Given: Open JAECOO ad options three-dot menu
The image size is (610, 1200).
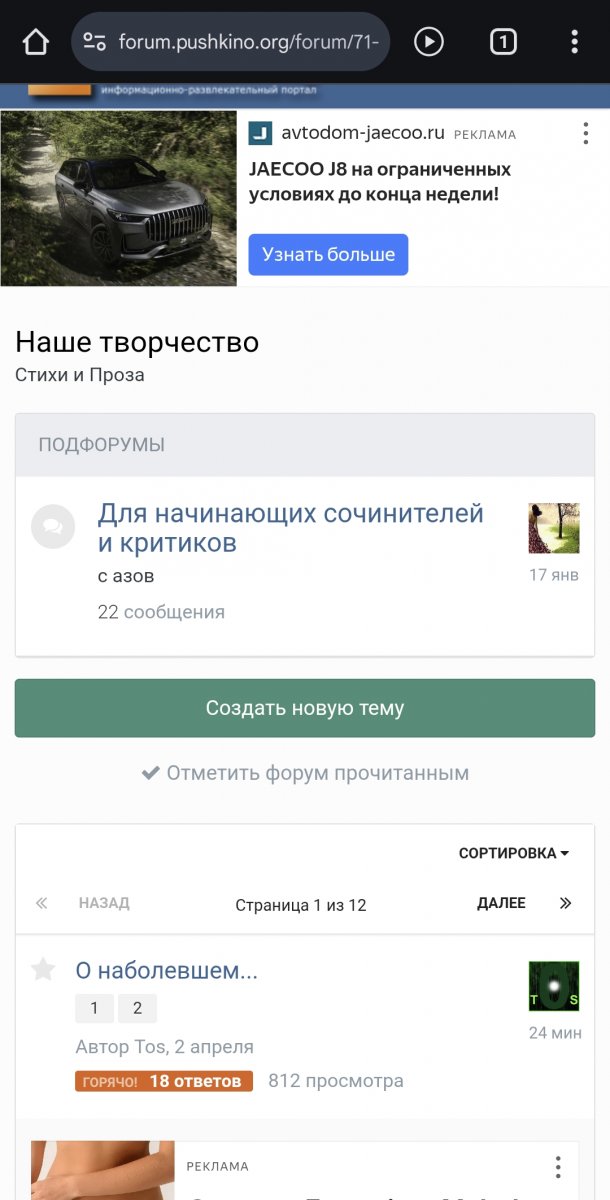Looking at the screenshot, I should point(586,134).
